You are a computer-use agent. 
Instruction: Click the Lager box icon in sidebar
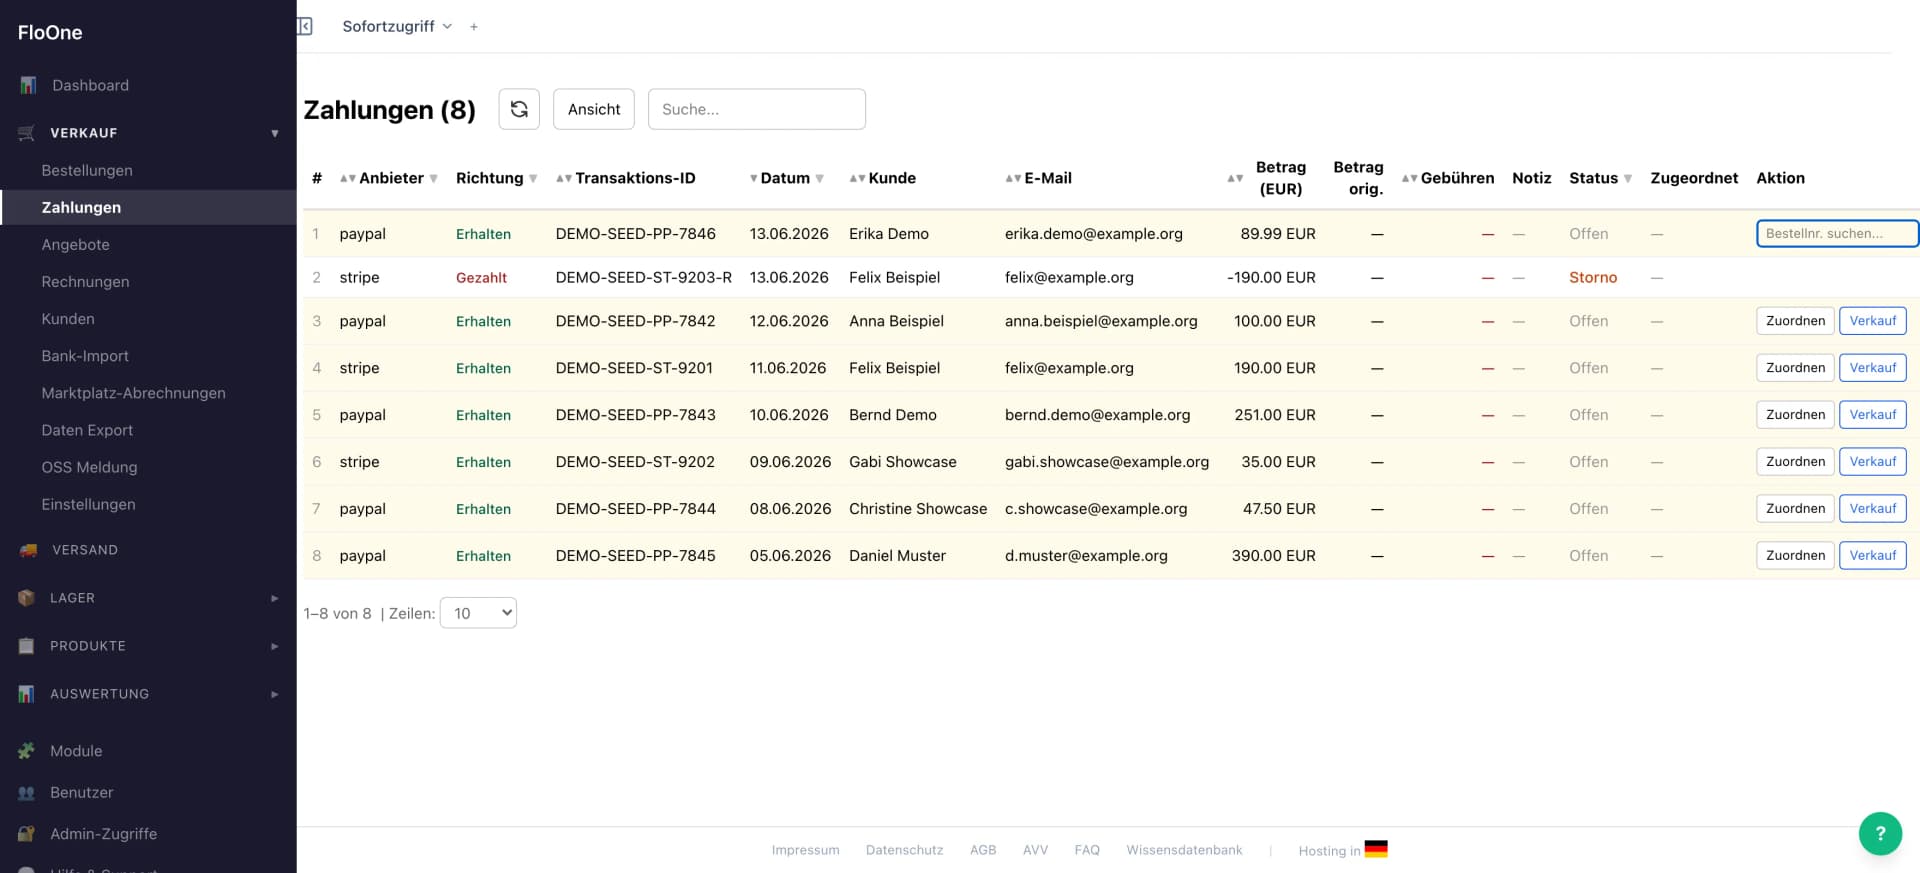(27, 598)
